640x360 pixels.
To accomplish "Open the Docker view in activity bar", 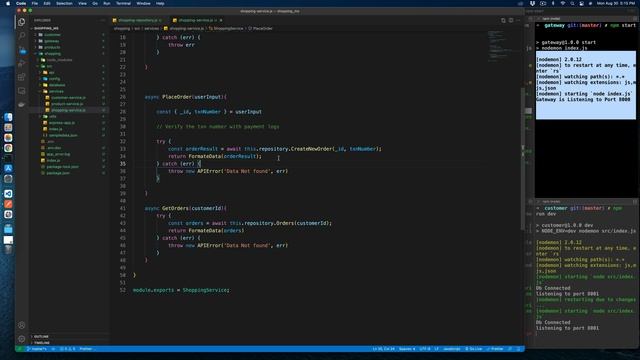I will tap(21, 104).
